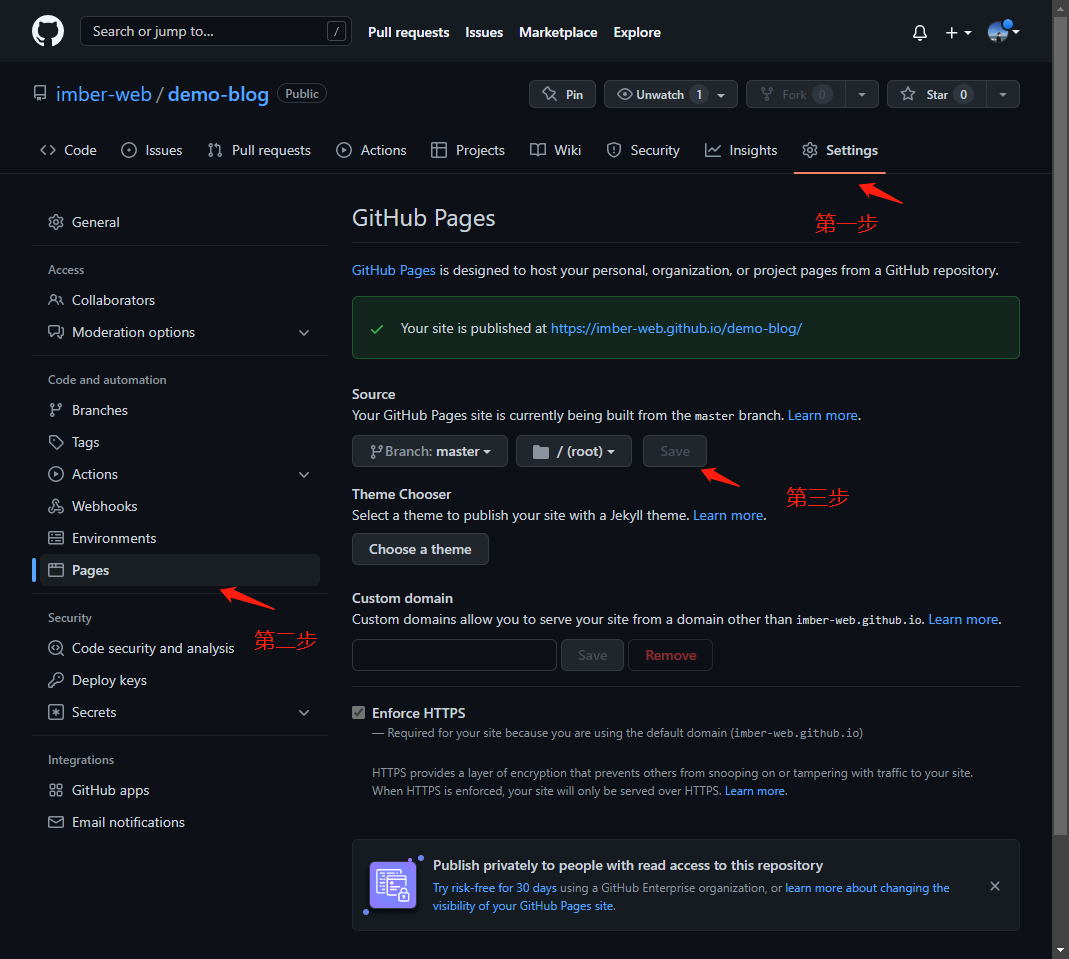Screen dimensions: 1069x959
Task: Click the Wiki book icon
Action: (538, 150)
